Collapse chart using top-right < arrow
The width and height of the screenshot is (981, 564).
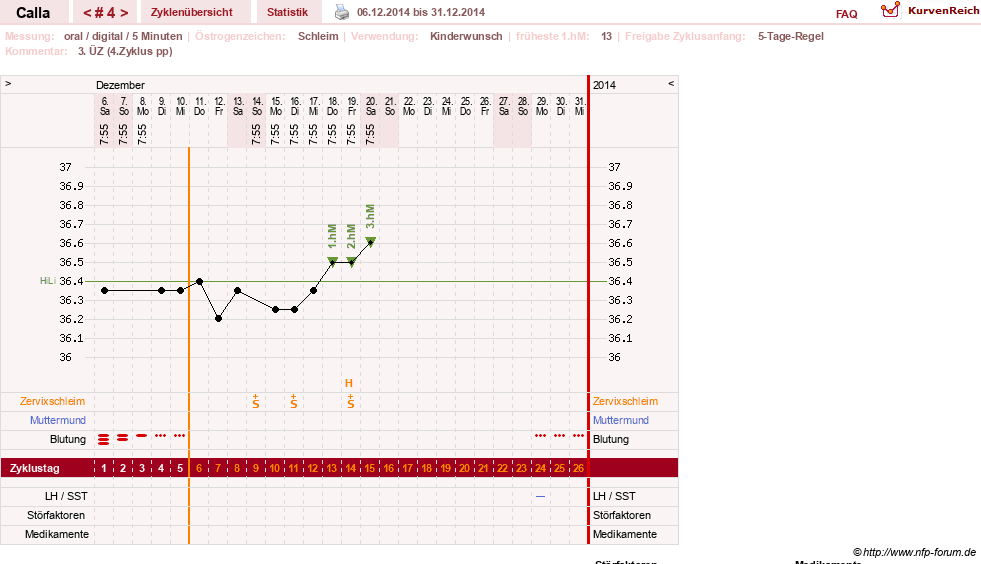click(671, 83)
